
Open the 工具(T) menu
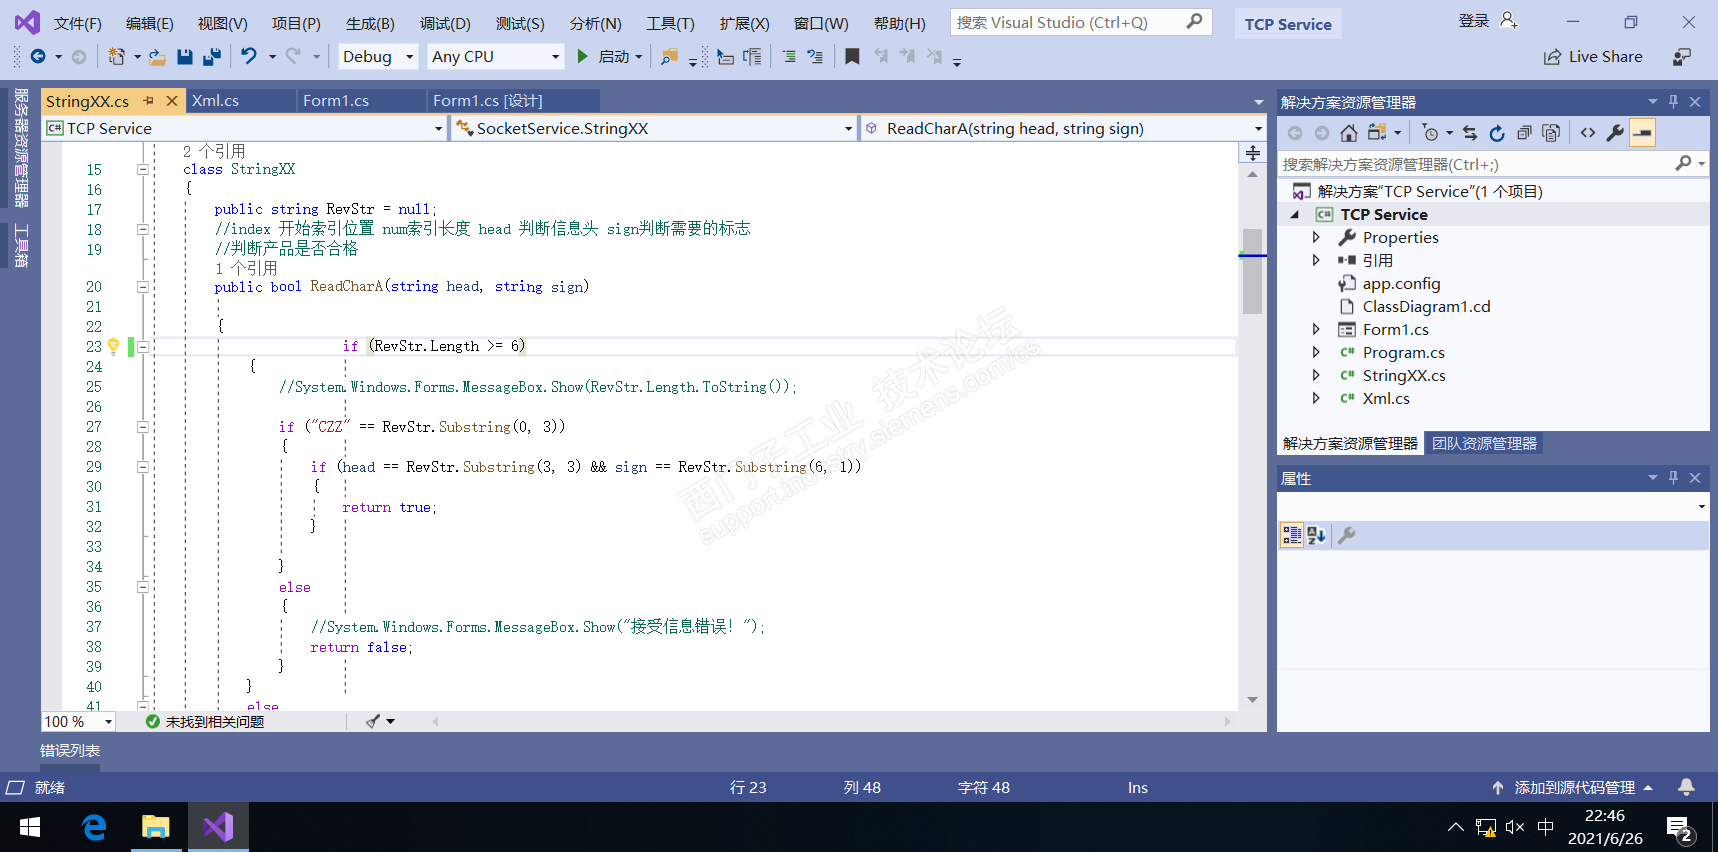click(x=670, y=23)
